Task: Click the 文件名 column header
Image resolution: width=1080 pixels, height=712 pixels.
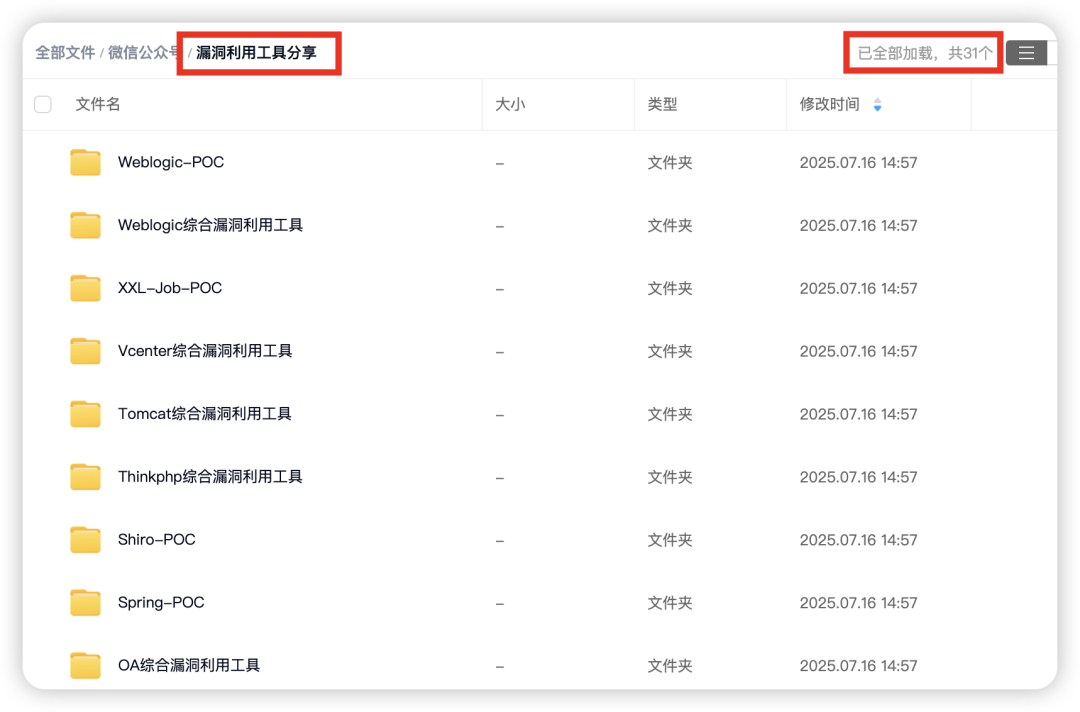Action: click(x=98, y=105)
